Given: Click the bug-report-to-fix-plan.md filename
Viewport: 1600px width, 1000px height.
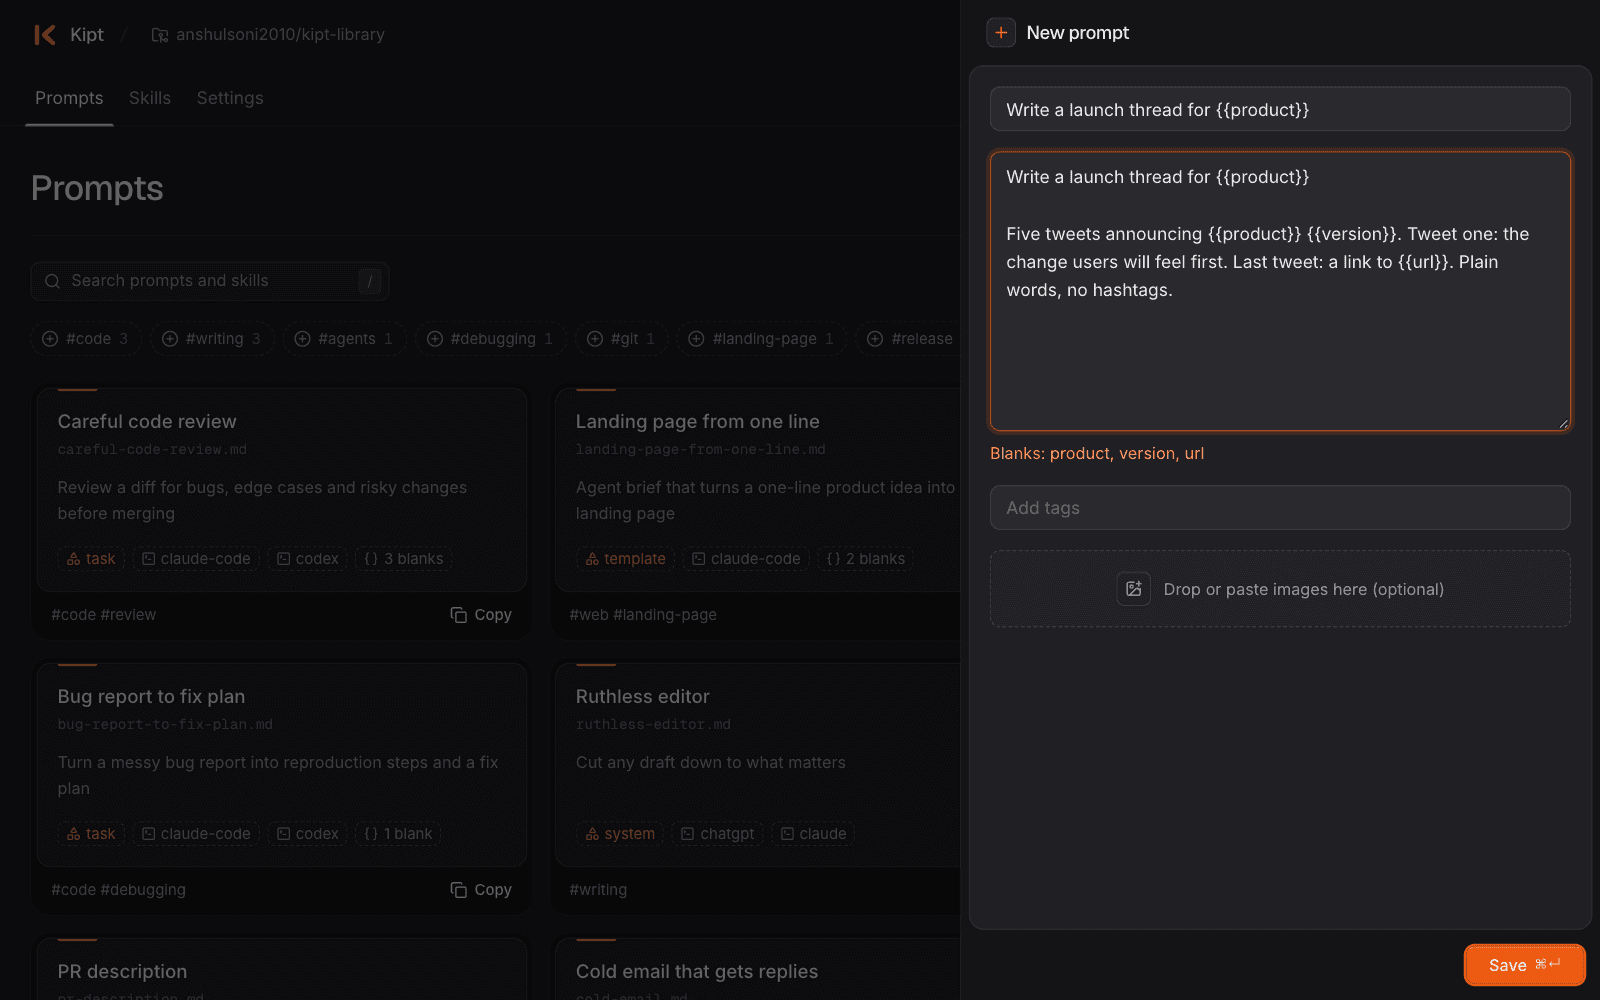Looking at the screenshot, I should point(165,725).
